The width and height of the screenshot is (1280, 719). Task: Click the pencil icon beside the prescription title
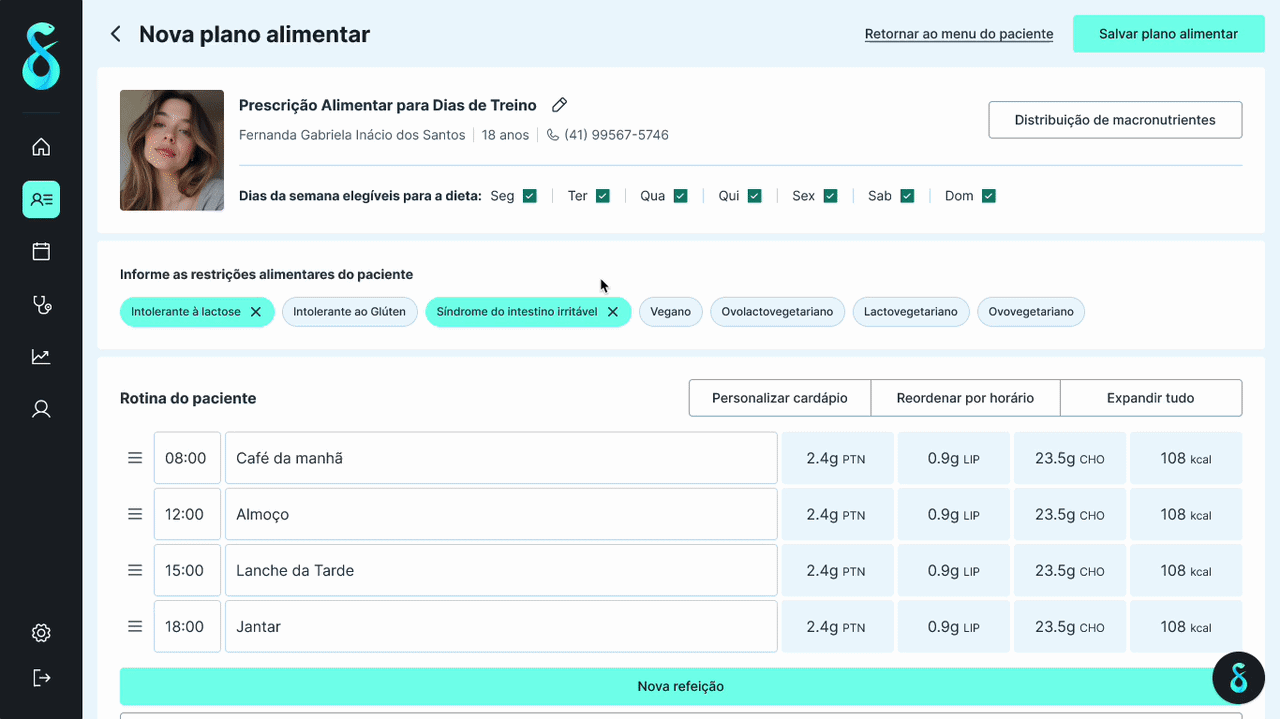558,104
